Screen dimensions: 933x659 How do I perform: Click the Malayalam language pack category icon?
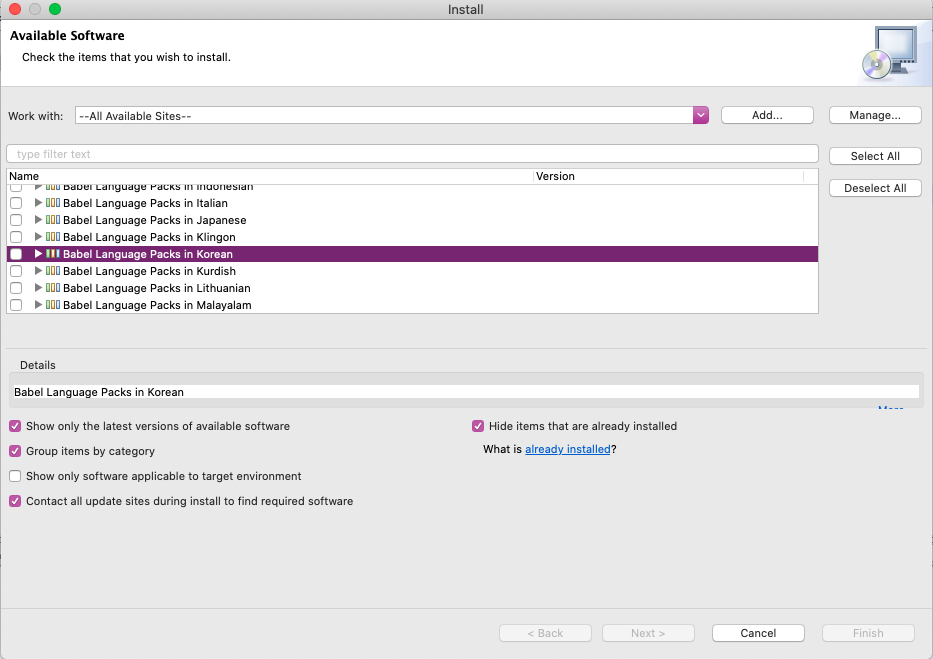coord(53,305)
